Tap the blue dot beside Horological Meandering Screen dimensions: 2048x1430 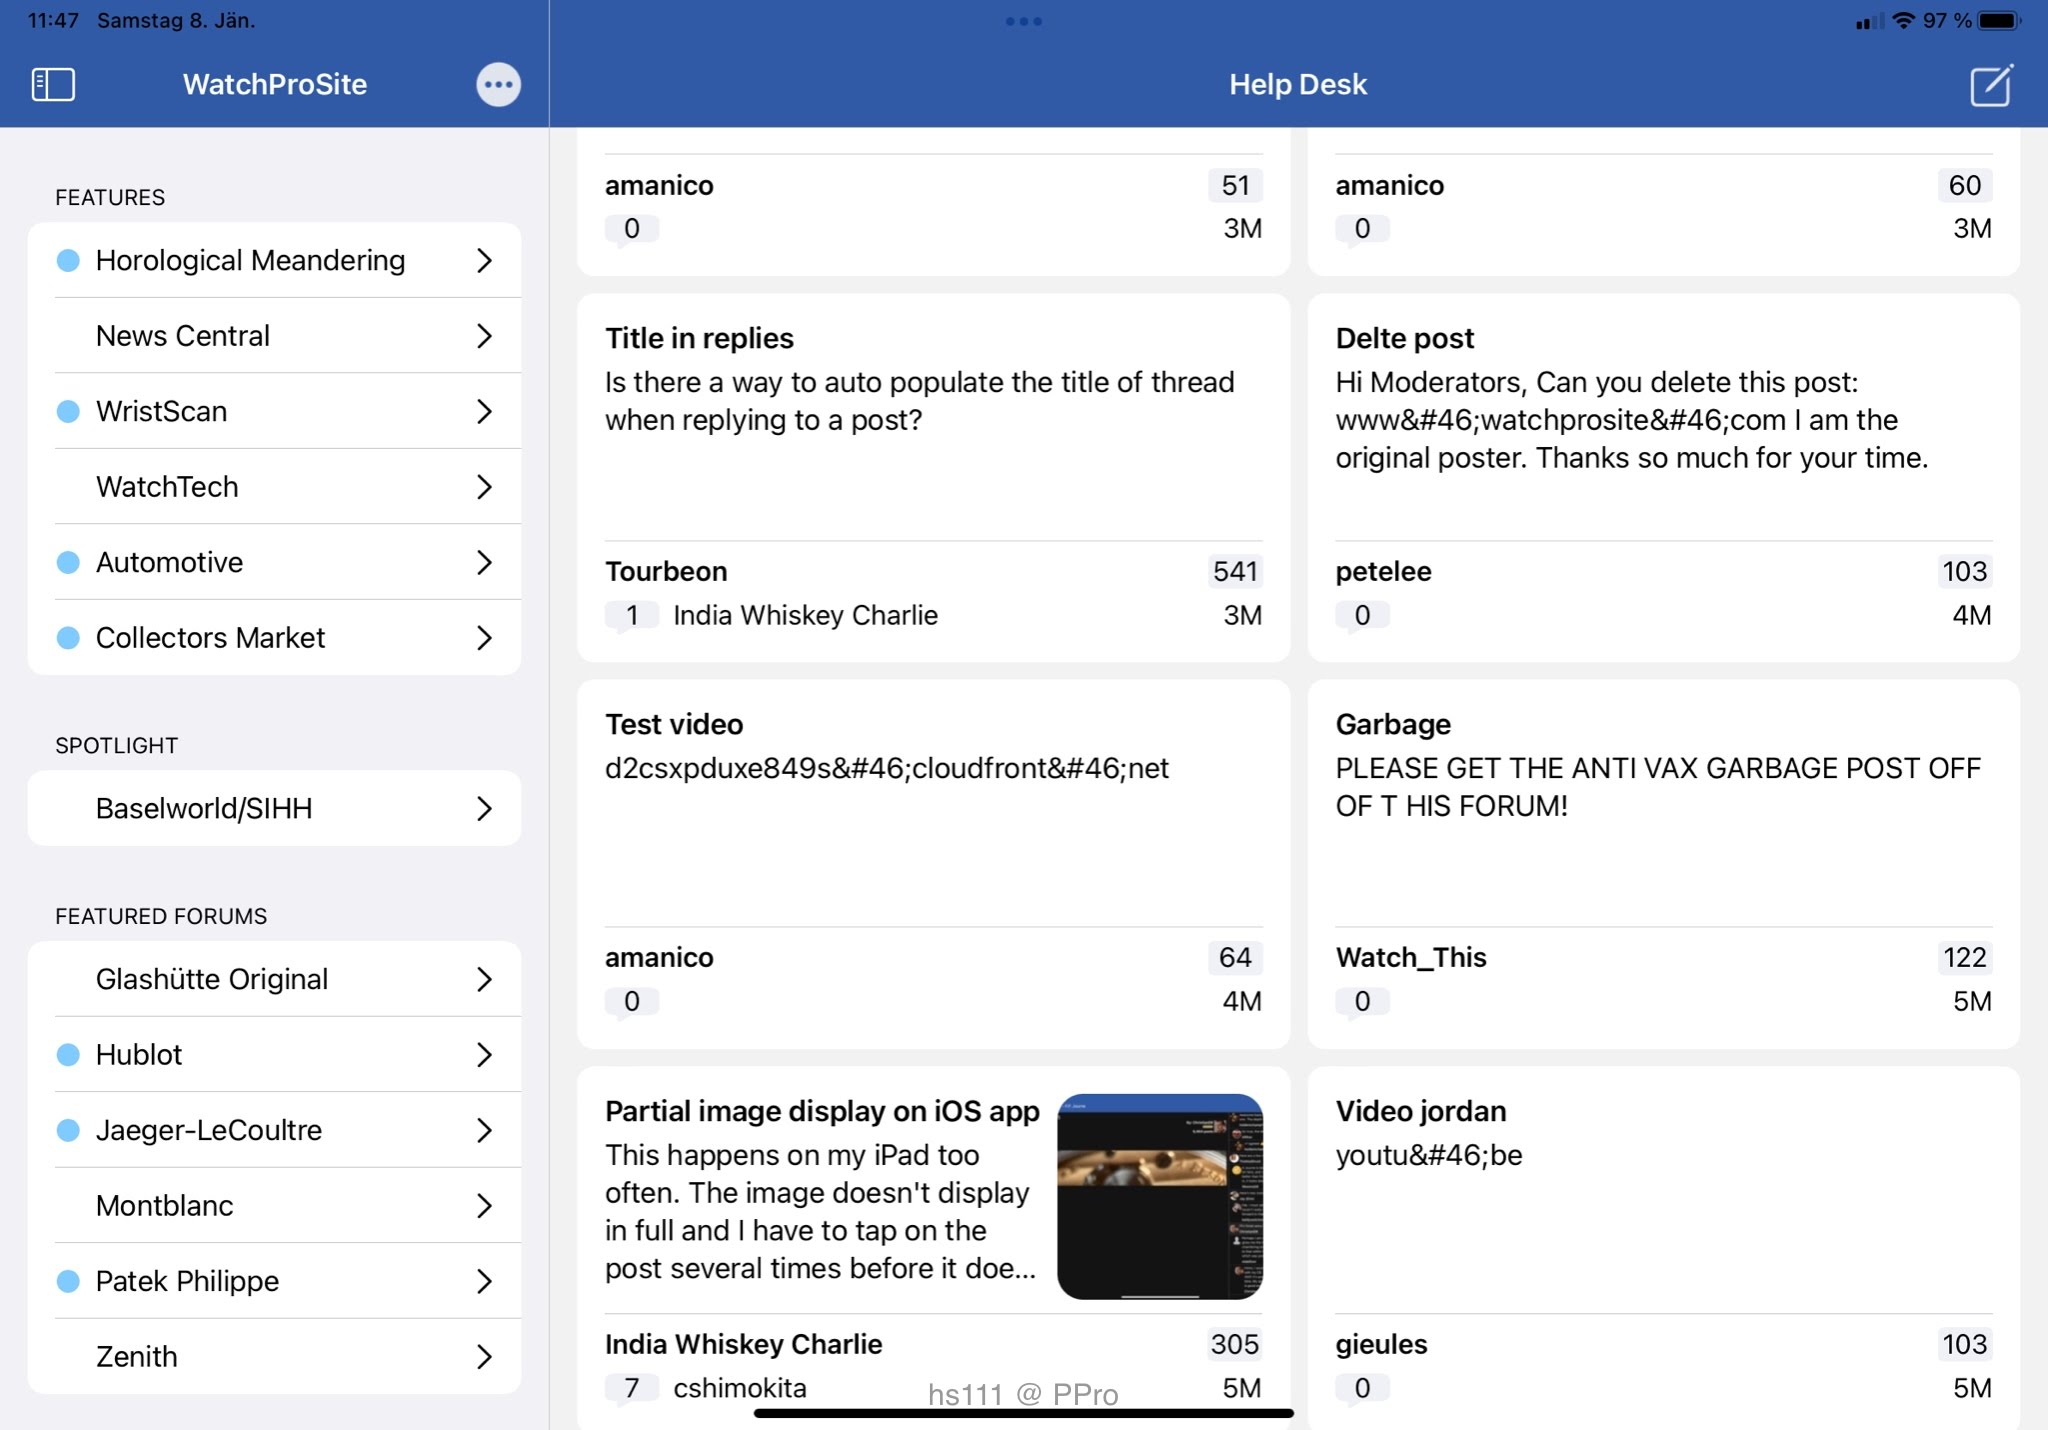click(68, 260)
